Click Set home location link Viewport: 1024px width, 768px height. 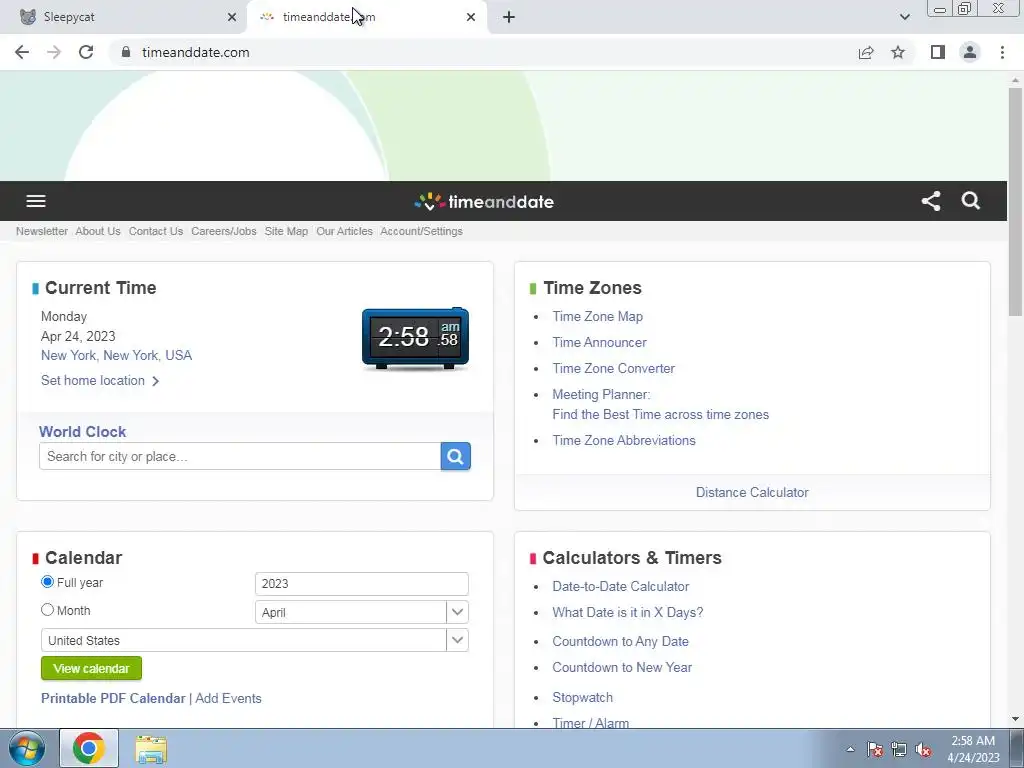pos(100,381)
